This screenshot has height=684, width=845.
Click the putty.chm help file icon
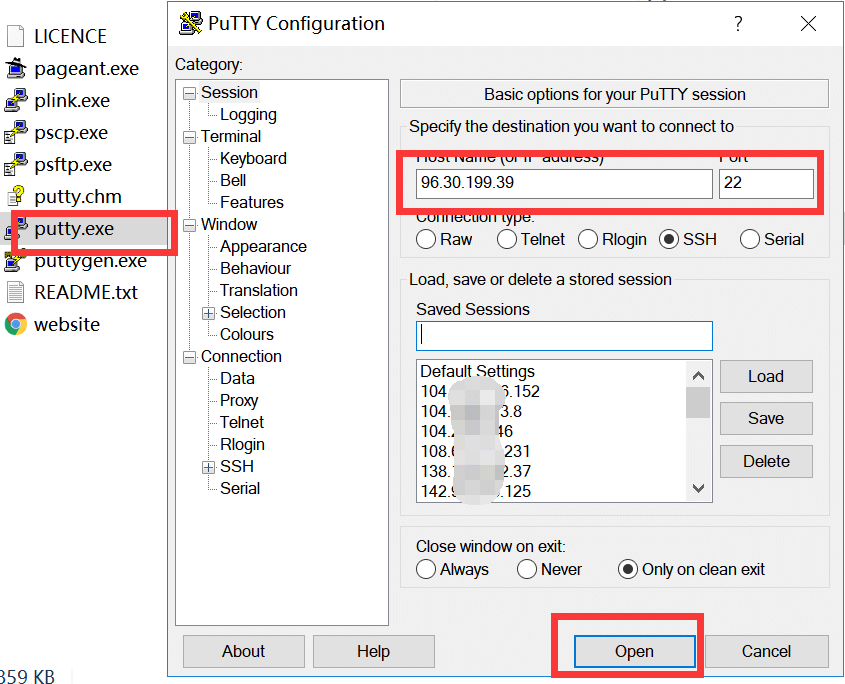point(16,196)
